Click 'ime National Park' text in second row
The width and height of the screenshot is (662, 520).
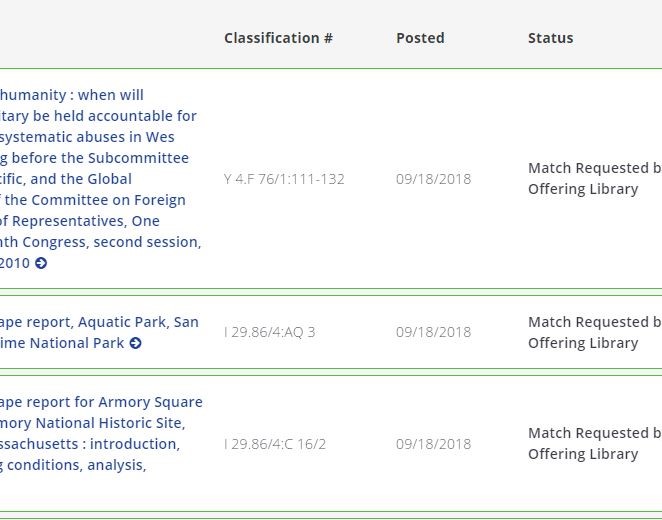pyautogui.click(x=62, y=343)
